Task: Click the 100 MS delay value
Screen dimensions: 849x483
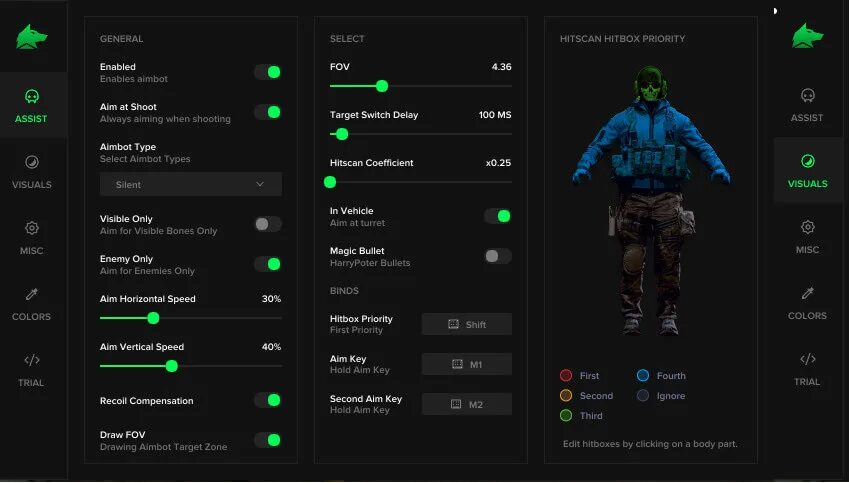Action: click(495, 115)
